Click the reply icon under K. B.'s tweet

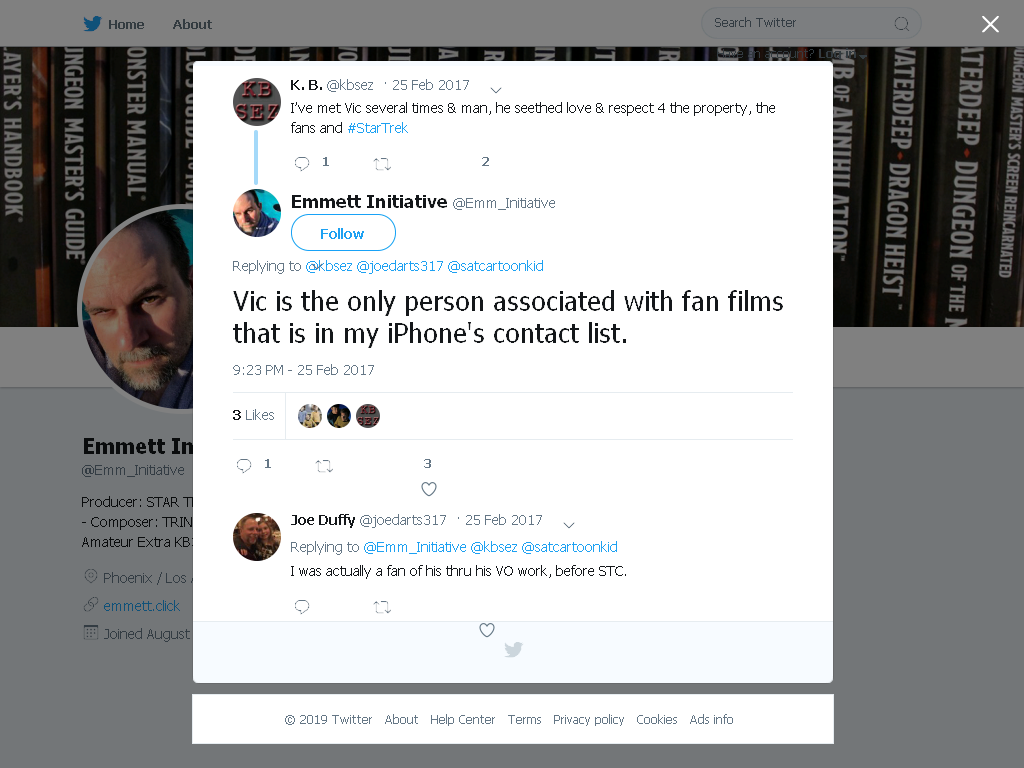pyautogui.click(x=302, y=163)
